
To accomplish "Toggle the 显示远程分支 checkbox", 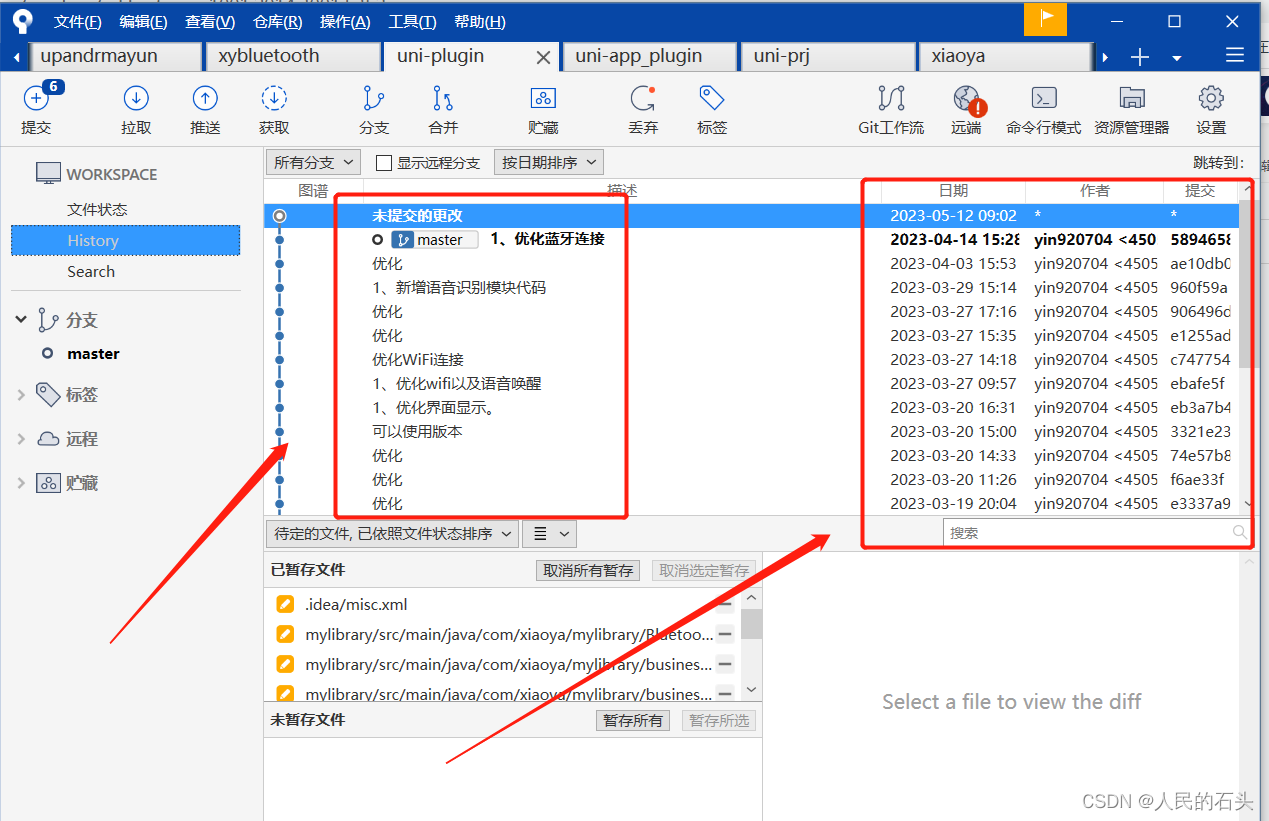I will (384, 163).
